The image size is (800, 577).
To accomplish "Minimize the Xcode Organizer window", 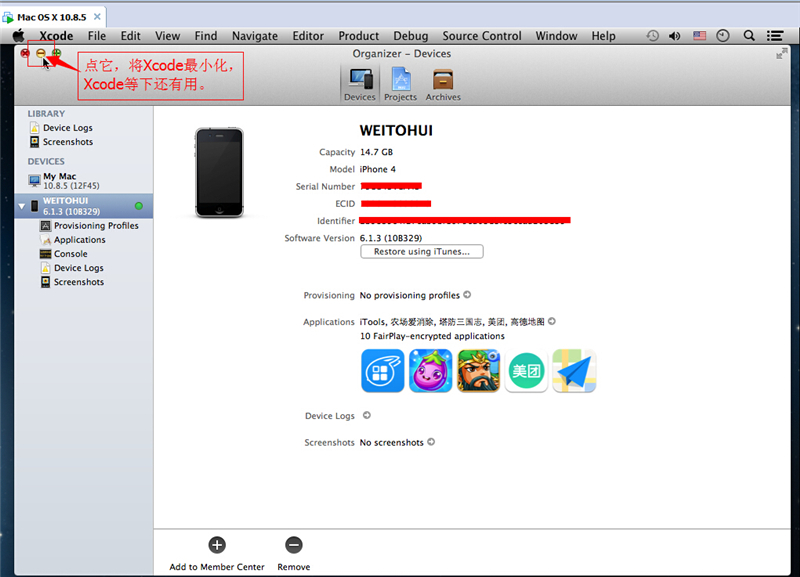I will coord(41,53).
